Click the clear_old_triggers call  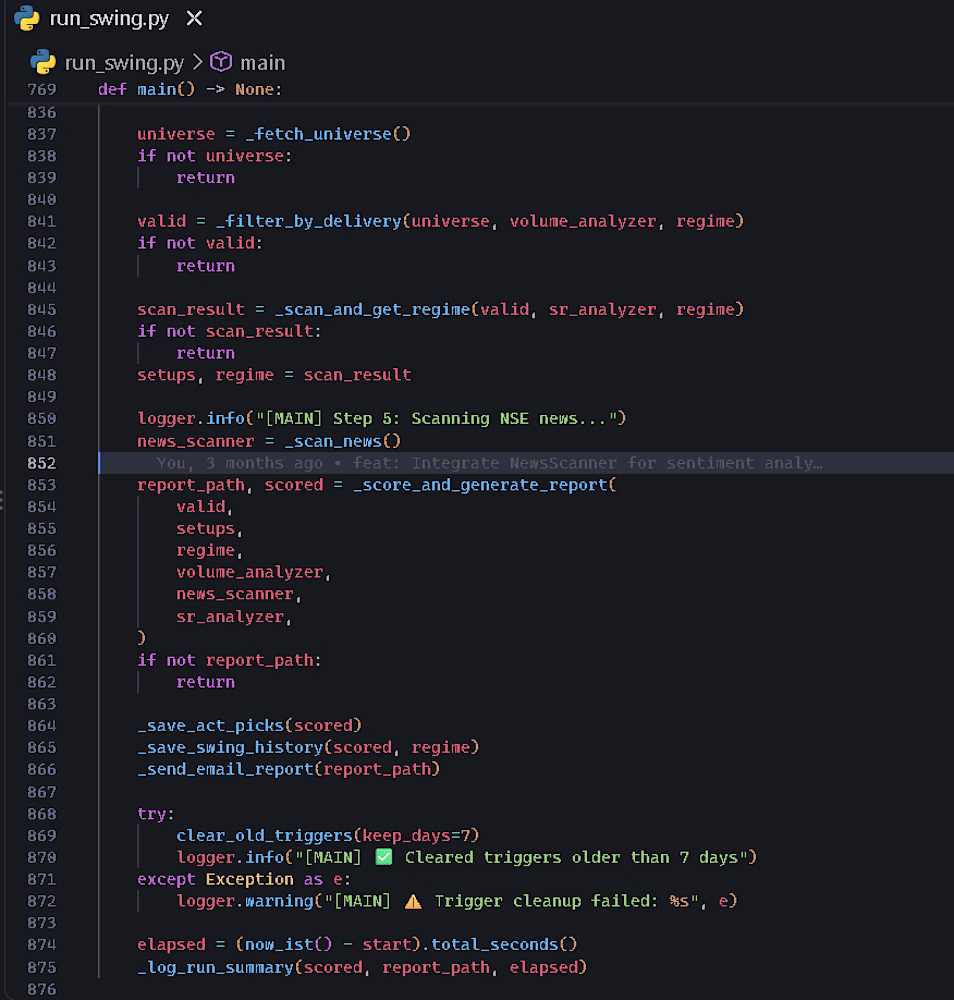point(265,835)
